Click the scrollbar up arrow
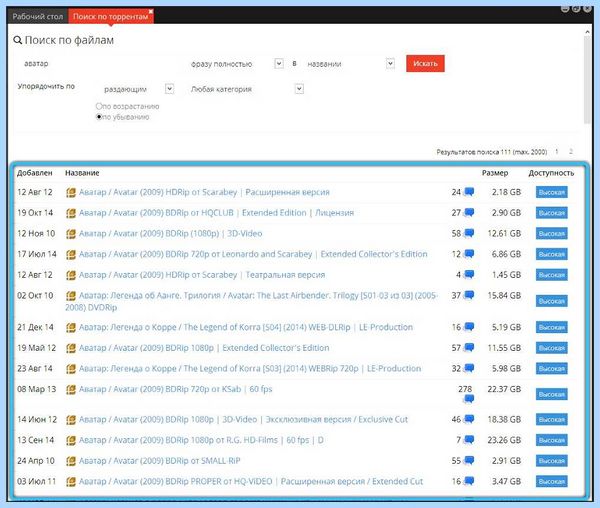This screenshot has height=508, width=600. [587, 33]
